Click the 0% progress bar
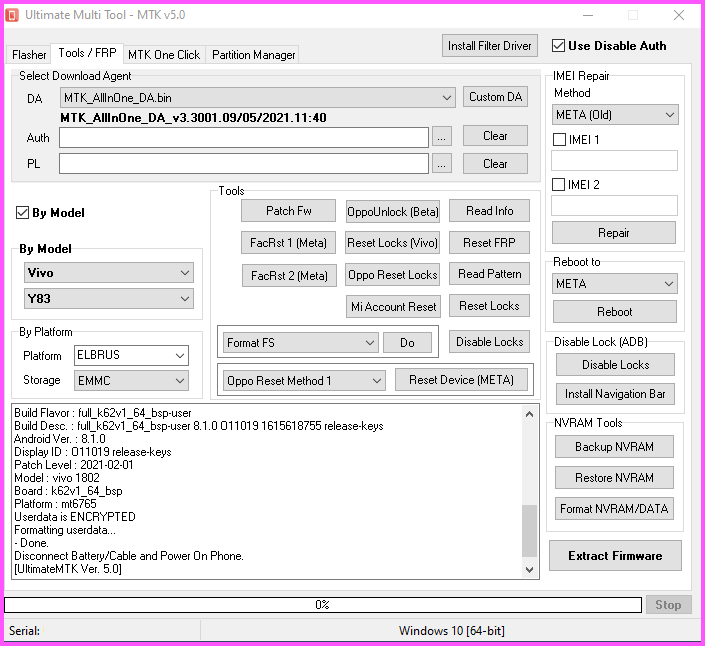The image size is (705, 646). click(x=323, y=605)
